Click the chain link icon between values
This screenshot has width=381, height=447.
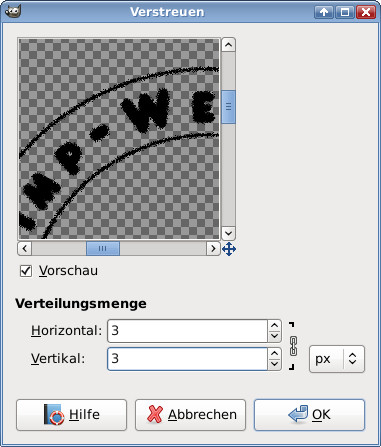(293, 346)
